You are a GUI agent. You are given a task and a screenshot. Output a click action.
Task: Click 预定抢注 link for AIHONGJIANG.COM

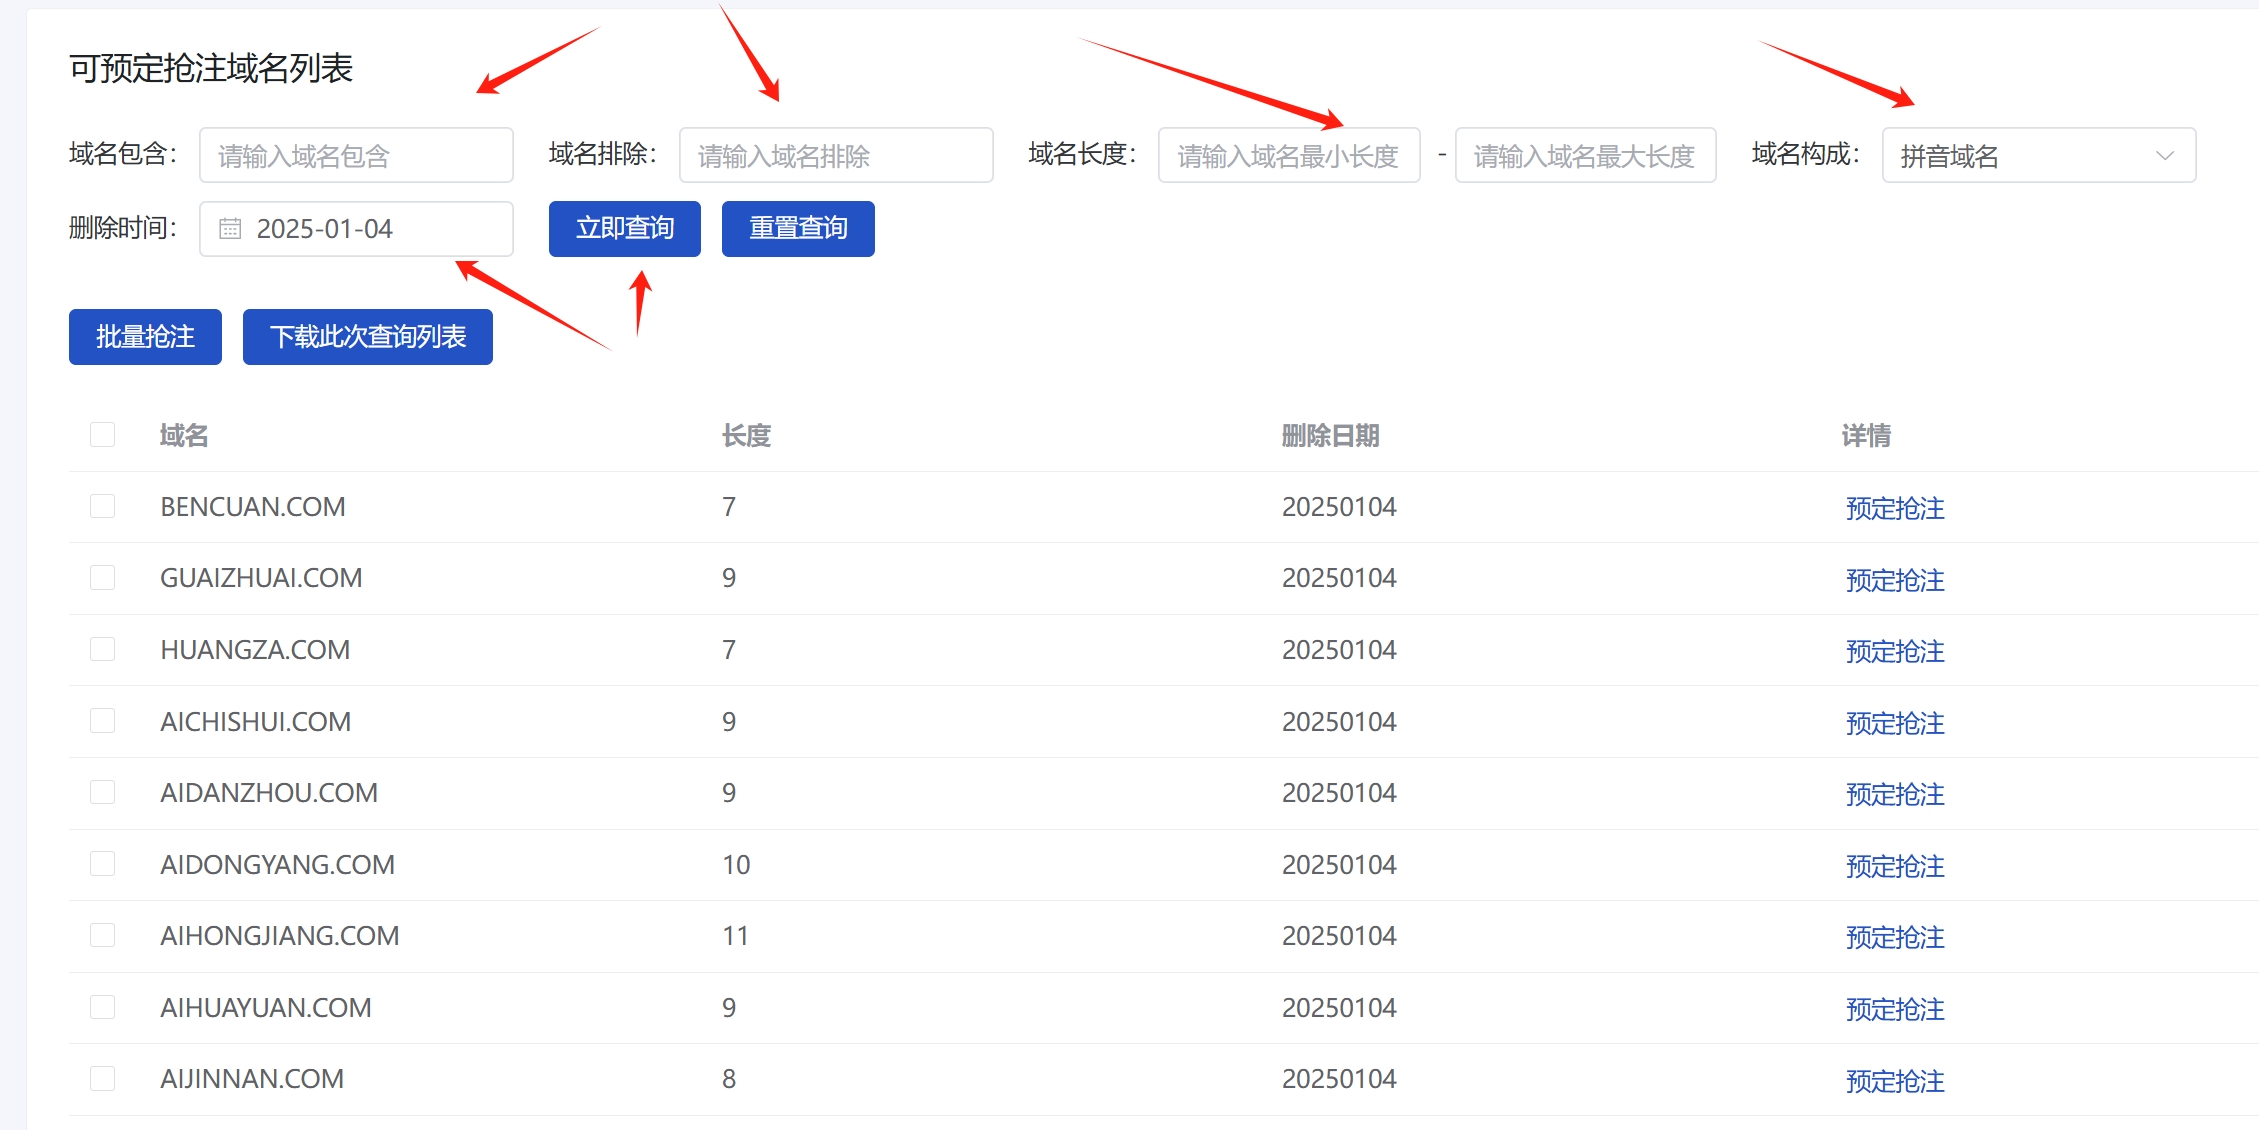coord(1895,937)
